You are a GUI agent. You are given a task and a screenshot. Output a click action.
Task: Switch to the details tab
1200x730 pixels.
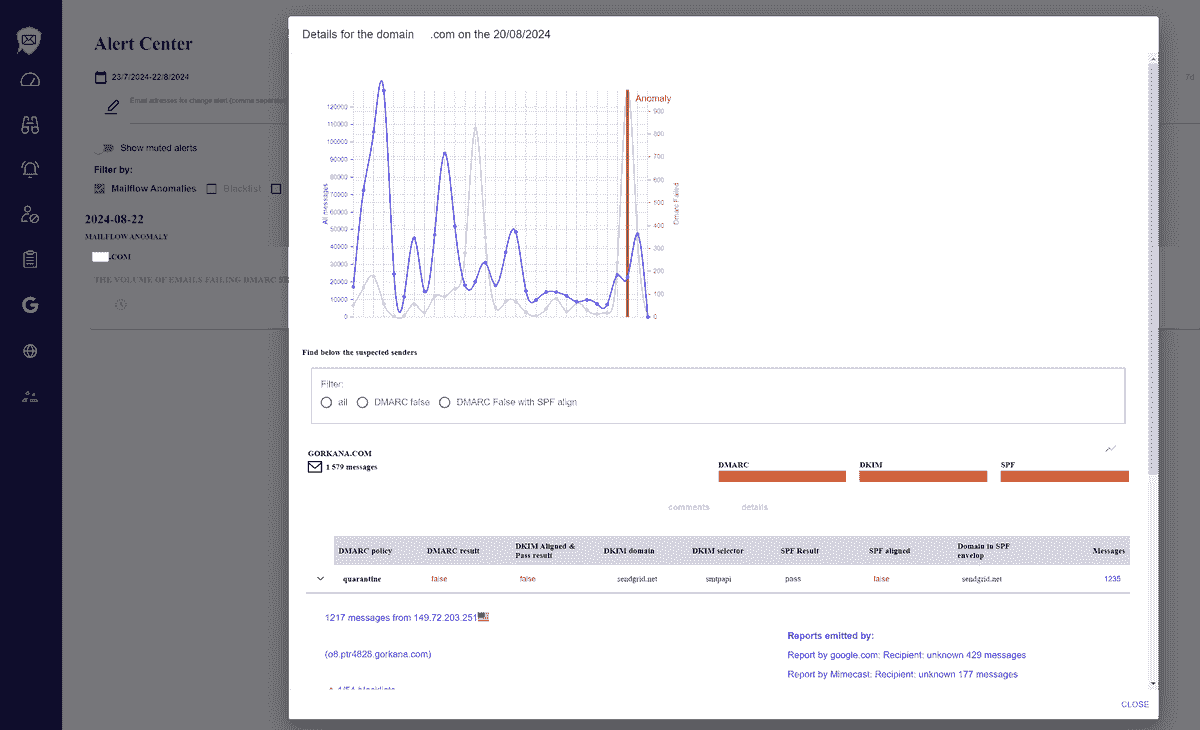pos(755,507)
